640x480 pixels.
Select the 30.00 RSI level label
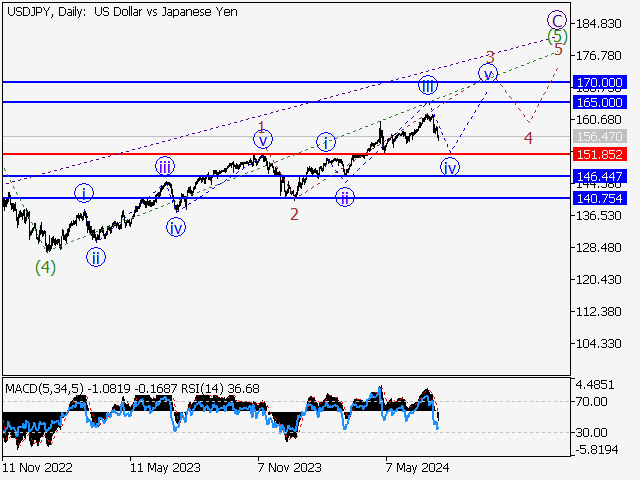coord(591,432)
